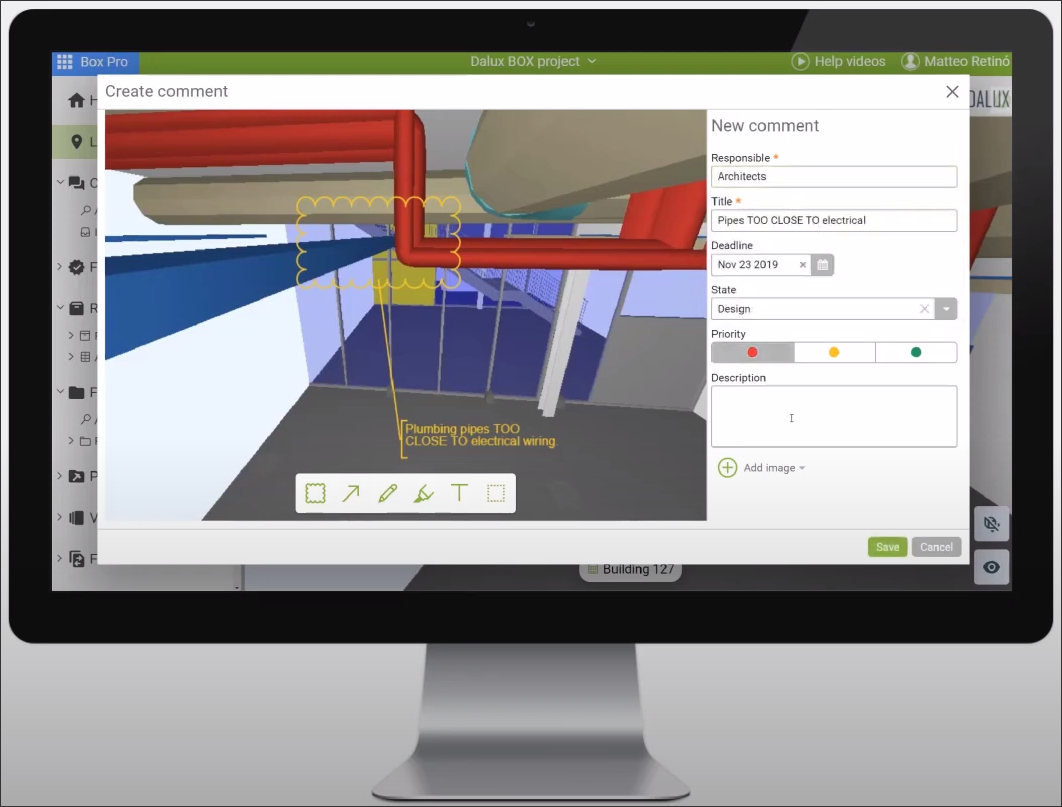Open Help videos
Screen dimensions: 1062x807
coord(839,62)
